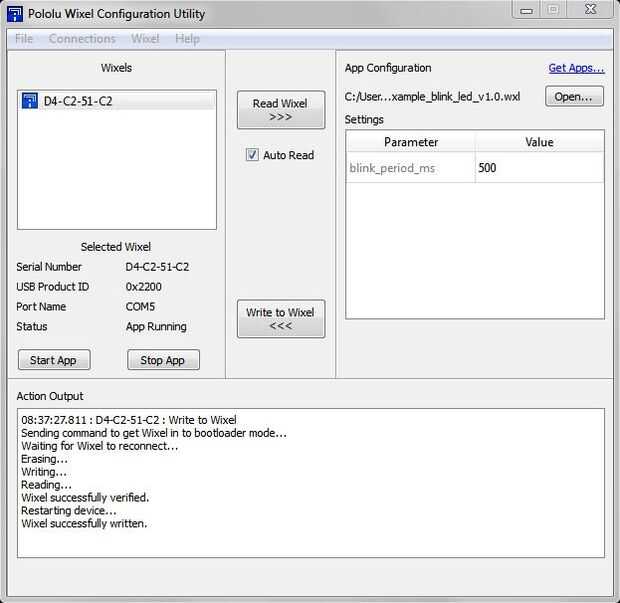The image size is (620, 603).
Task: Click the 'Sending command to get Wixel' log line
Action: point(154,433)
